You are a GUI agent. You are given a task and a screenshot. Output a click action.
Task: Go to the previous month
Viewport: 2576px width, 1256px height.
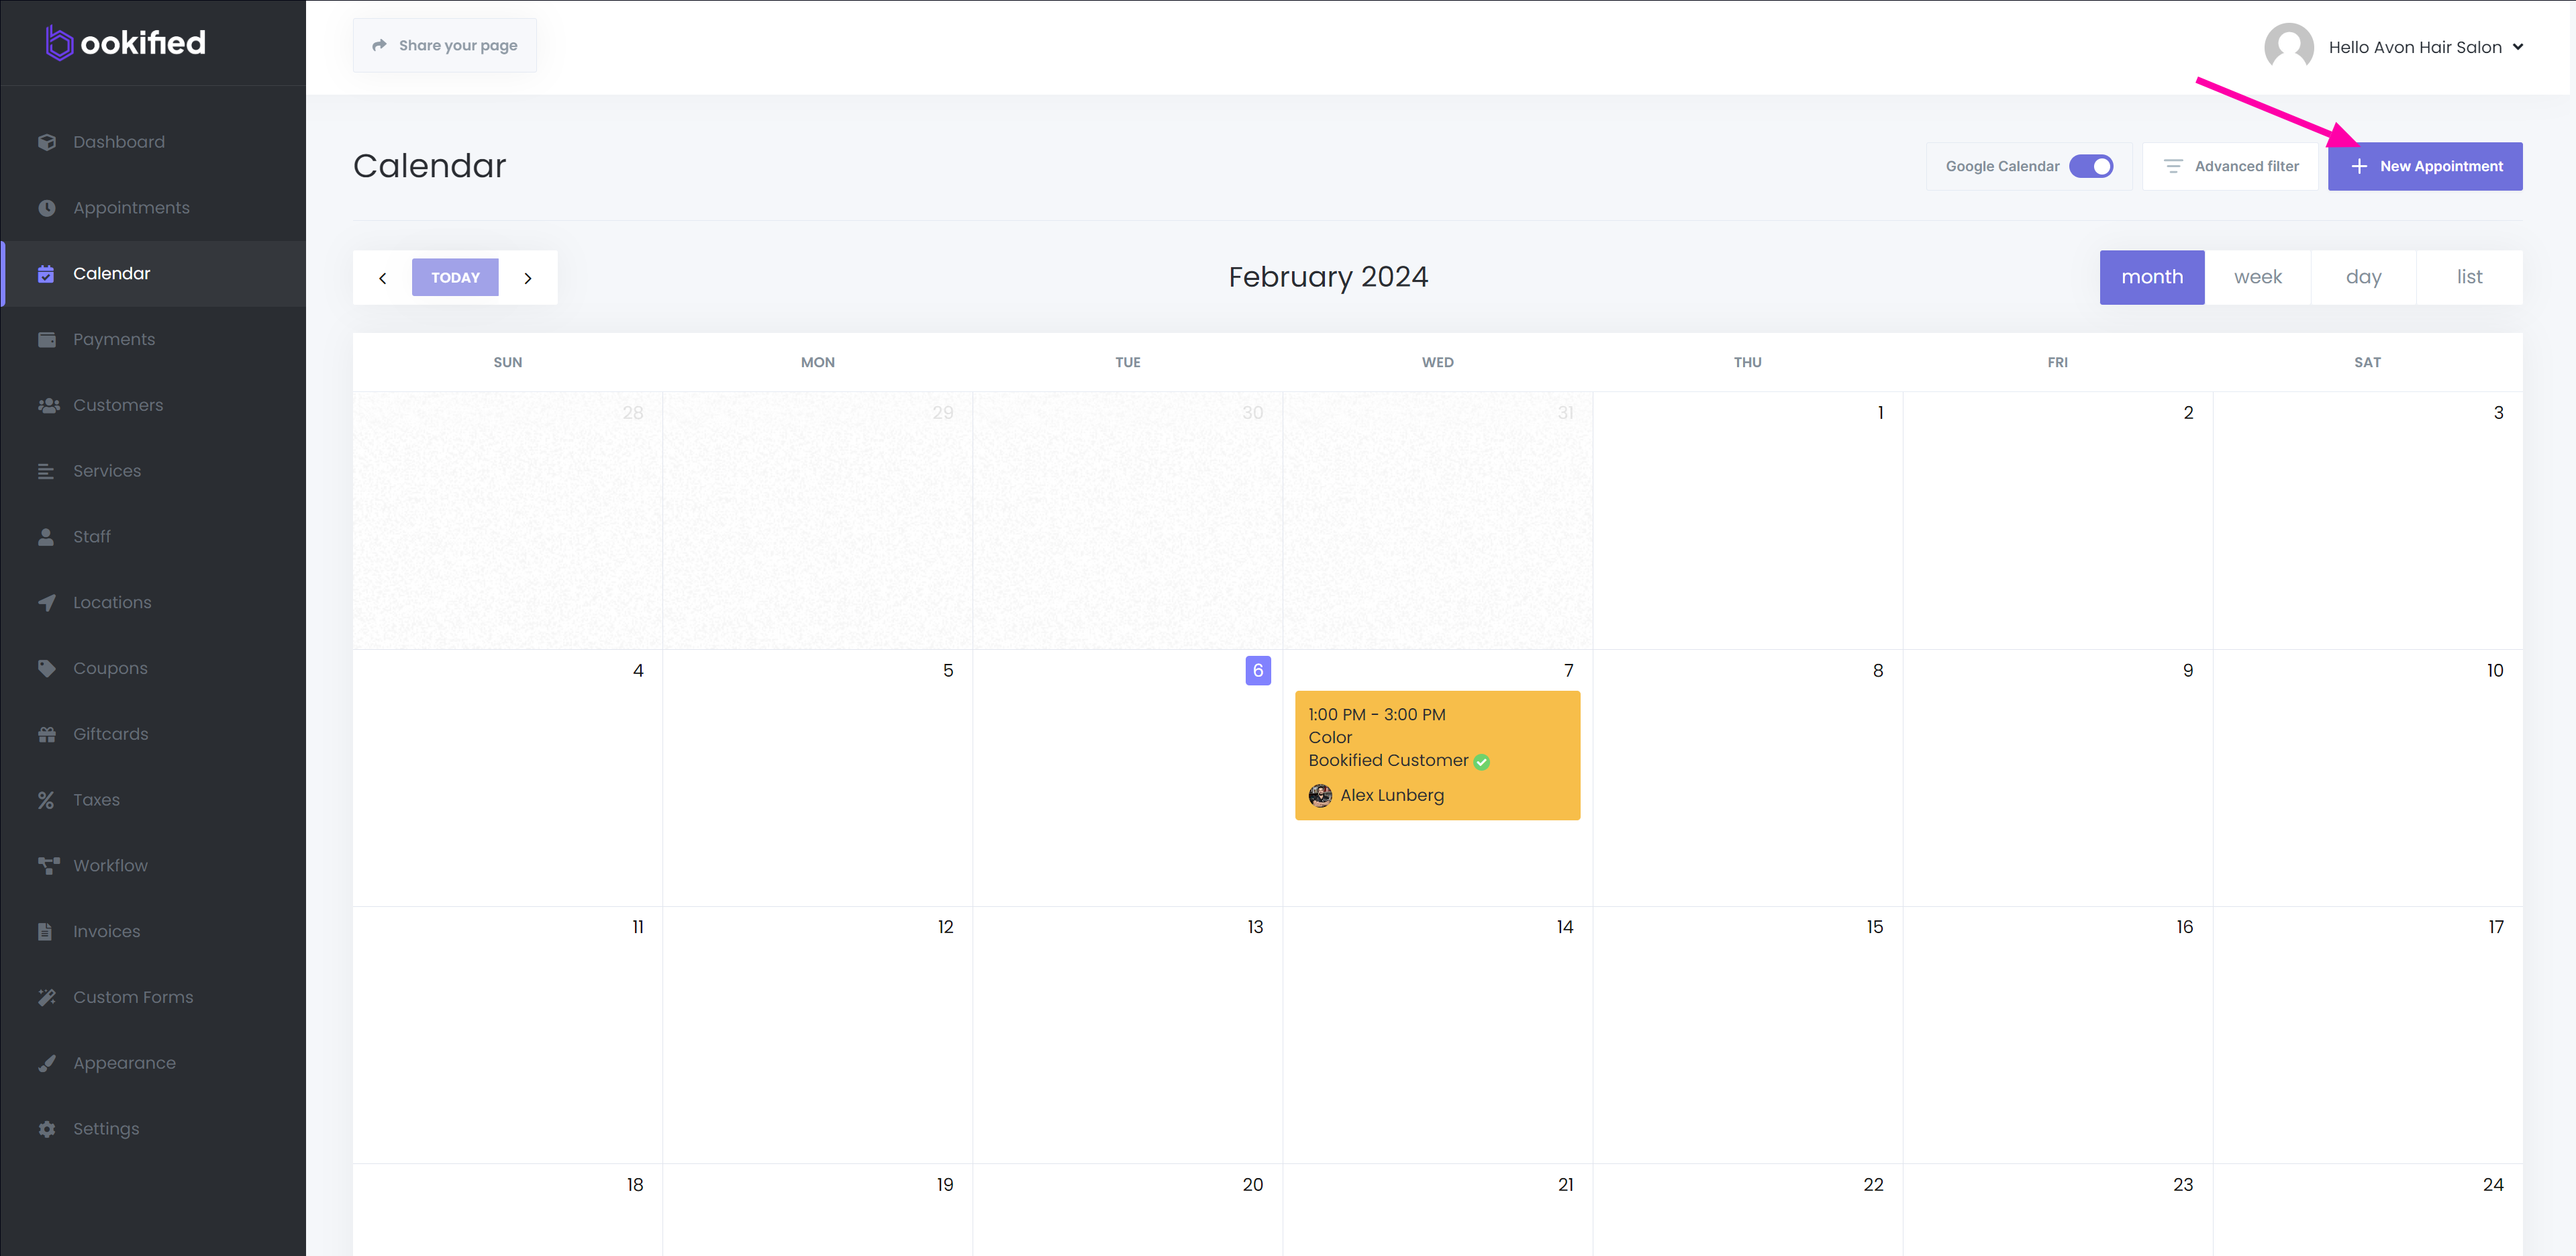[x=382, y=278]
